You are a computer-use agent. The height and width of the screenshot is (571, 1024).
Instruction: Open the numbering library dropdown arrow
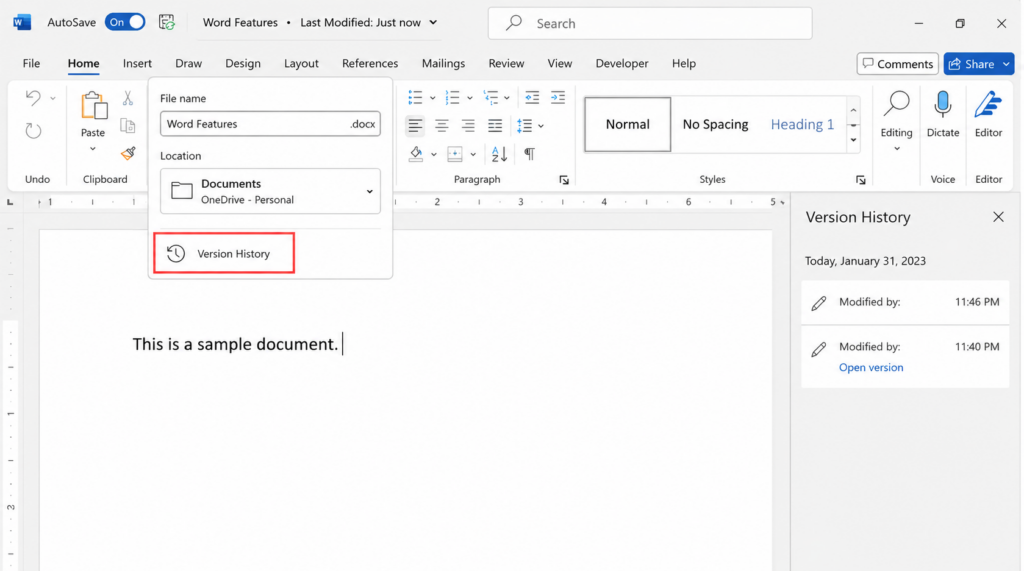pyautogui.click(x=470, y=99)
